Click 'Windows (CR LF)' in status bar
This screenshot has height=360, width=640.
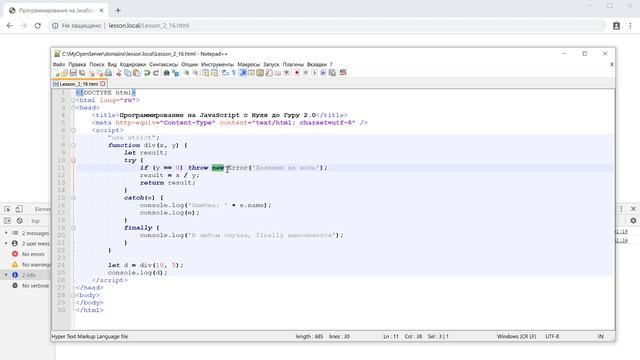point(516,337)
